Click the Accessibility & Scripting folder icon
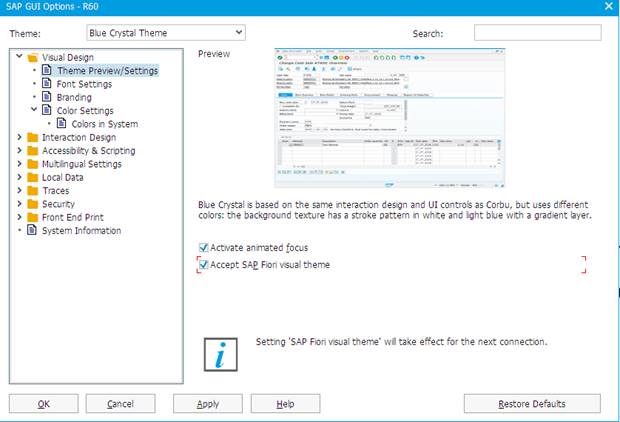Image resolution: width=620 pixels, height=422 pixels. [32, 151]
